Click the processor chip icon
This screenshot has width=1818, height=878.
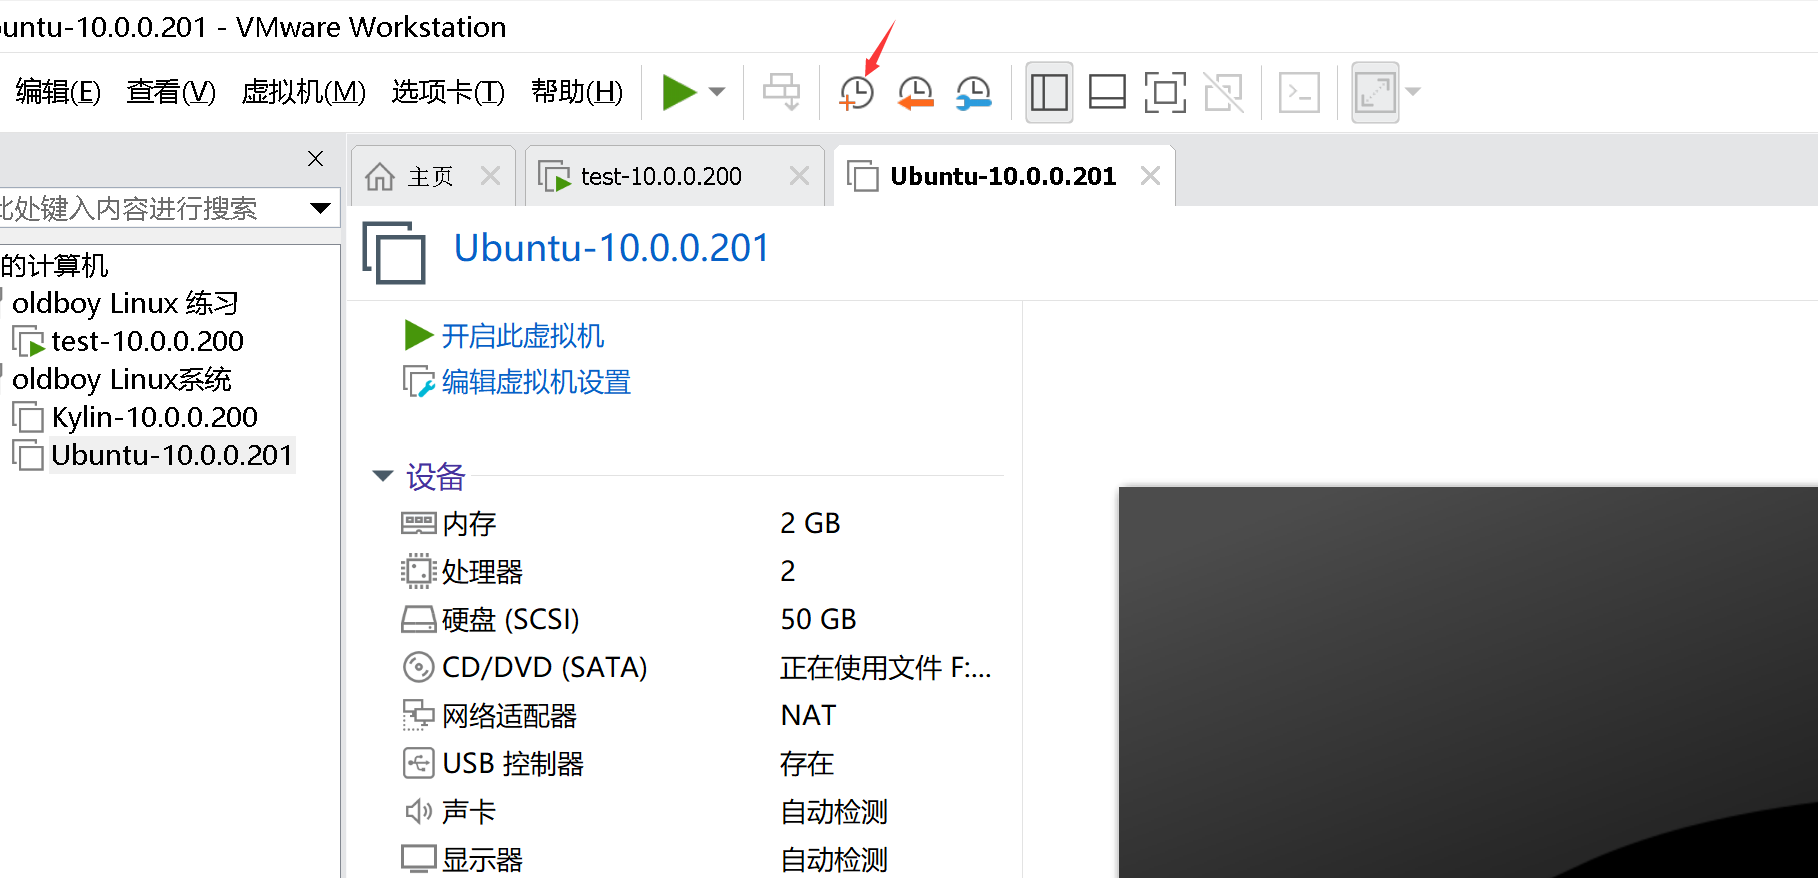click(418, 571)
